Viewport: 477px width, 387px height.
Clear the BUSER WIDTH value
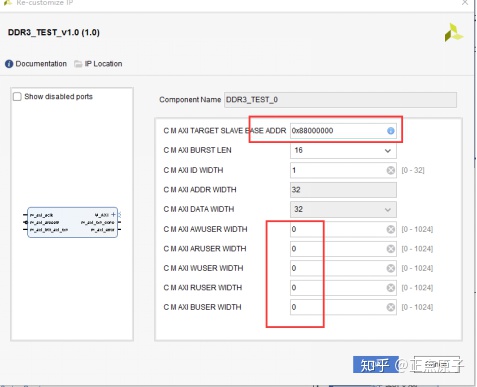tap(390, 307)
